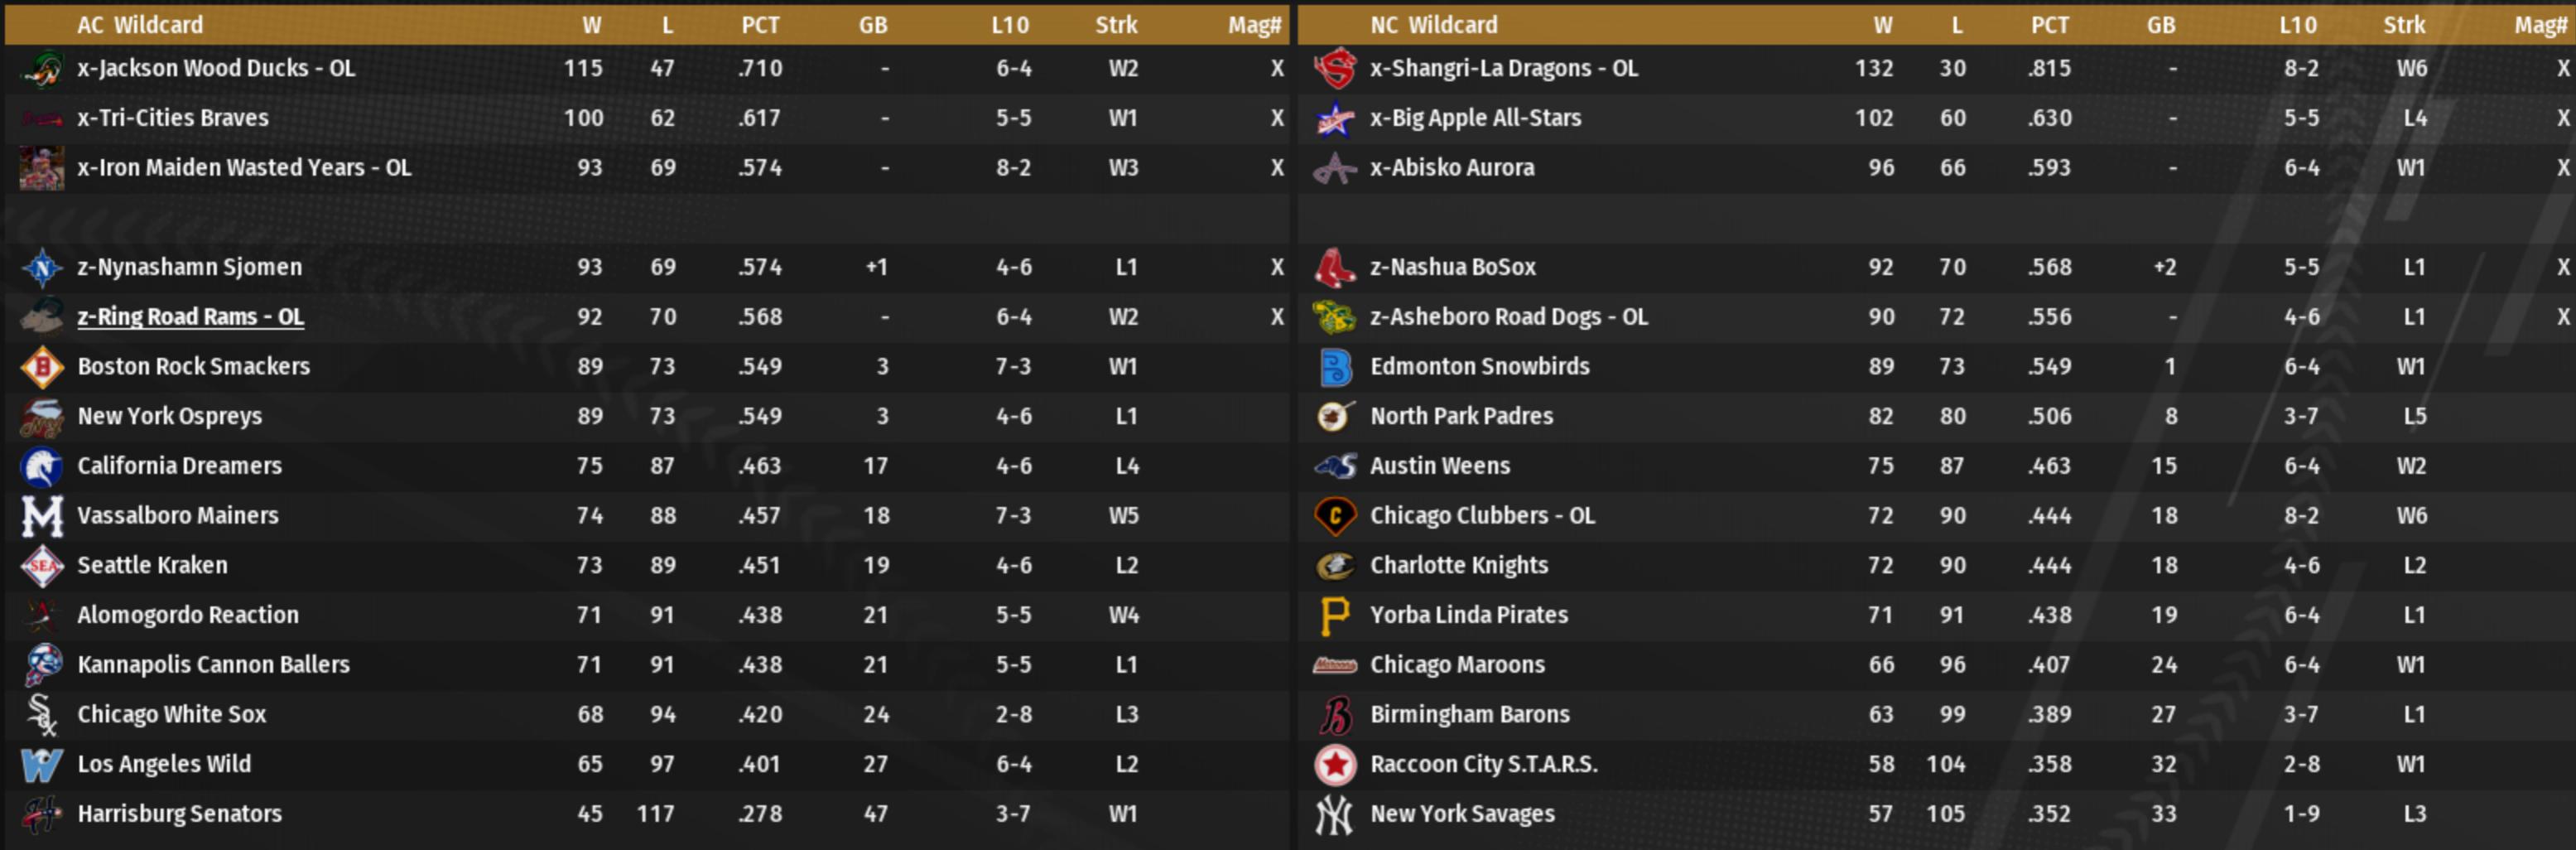Click the Boston Rock Smackers logo
2576x850 pixels.
point(41,367)
